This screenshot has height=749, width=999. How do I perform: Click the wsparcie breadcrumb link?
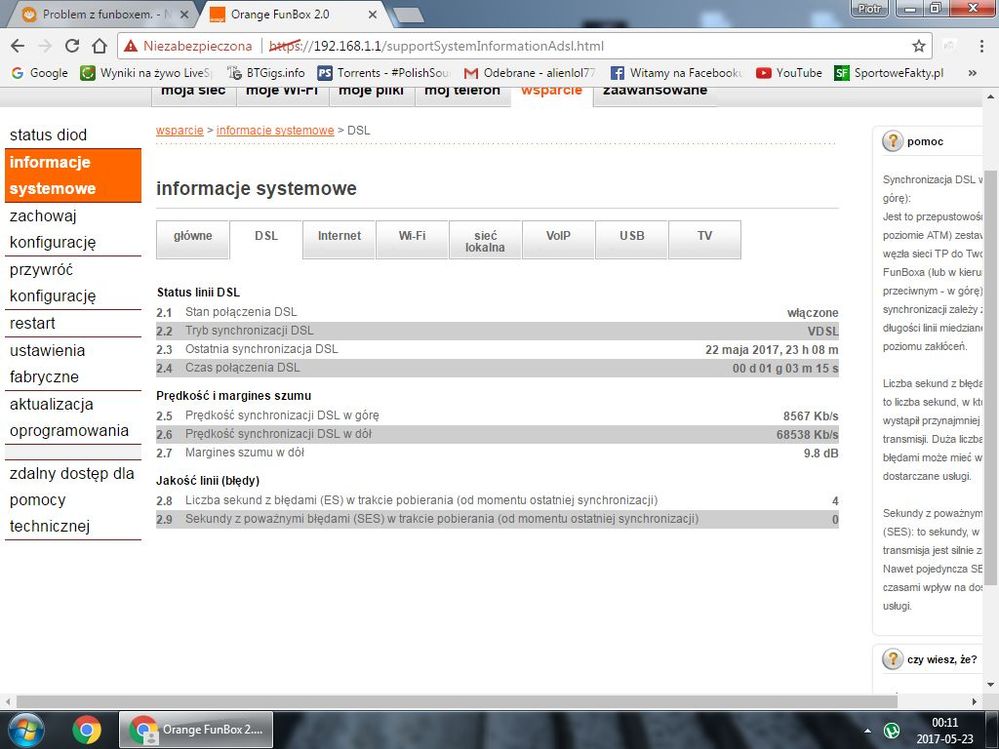179,131
